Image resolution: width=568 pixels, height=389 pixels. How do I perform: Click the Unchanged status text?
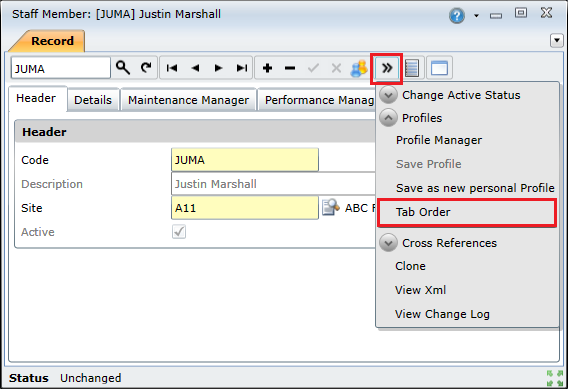(91, 378)
